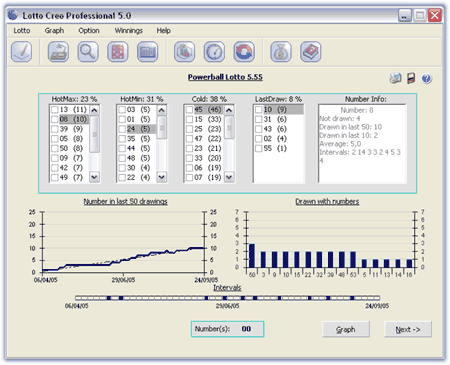This screenshot has height=365, width=450.
Task: Click the Lotto Creo globe title icon
Action: (x=13, y=15)
